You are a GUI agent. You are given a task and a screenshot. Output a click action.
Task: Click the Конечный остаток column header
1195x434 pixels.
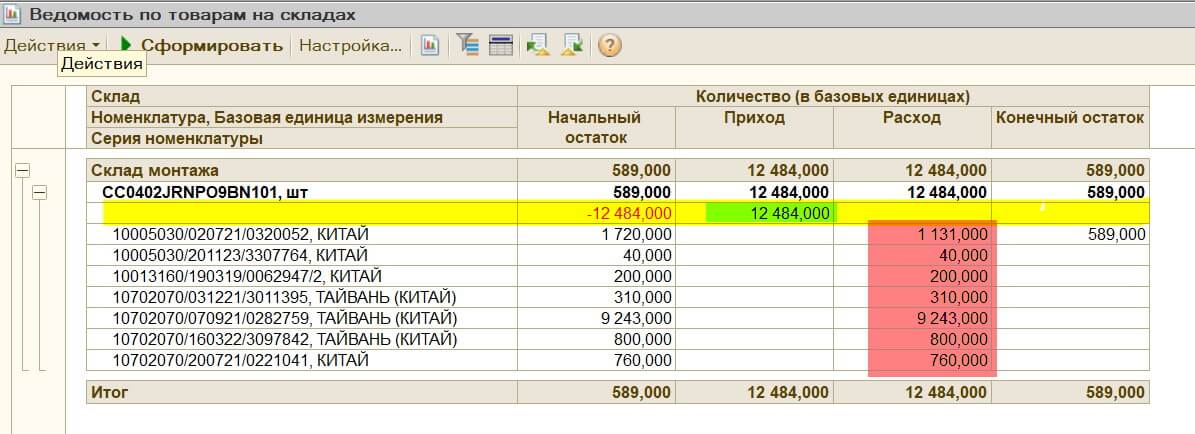1069,117
